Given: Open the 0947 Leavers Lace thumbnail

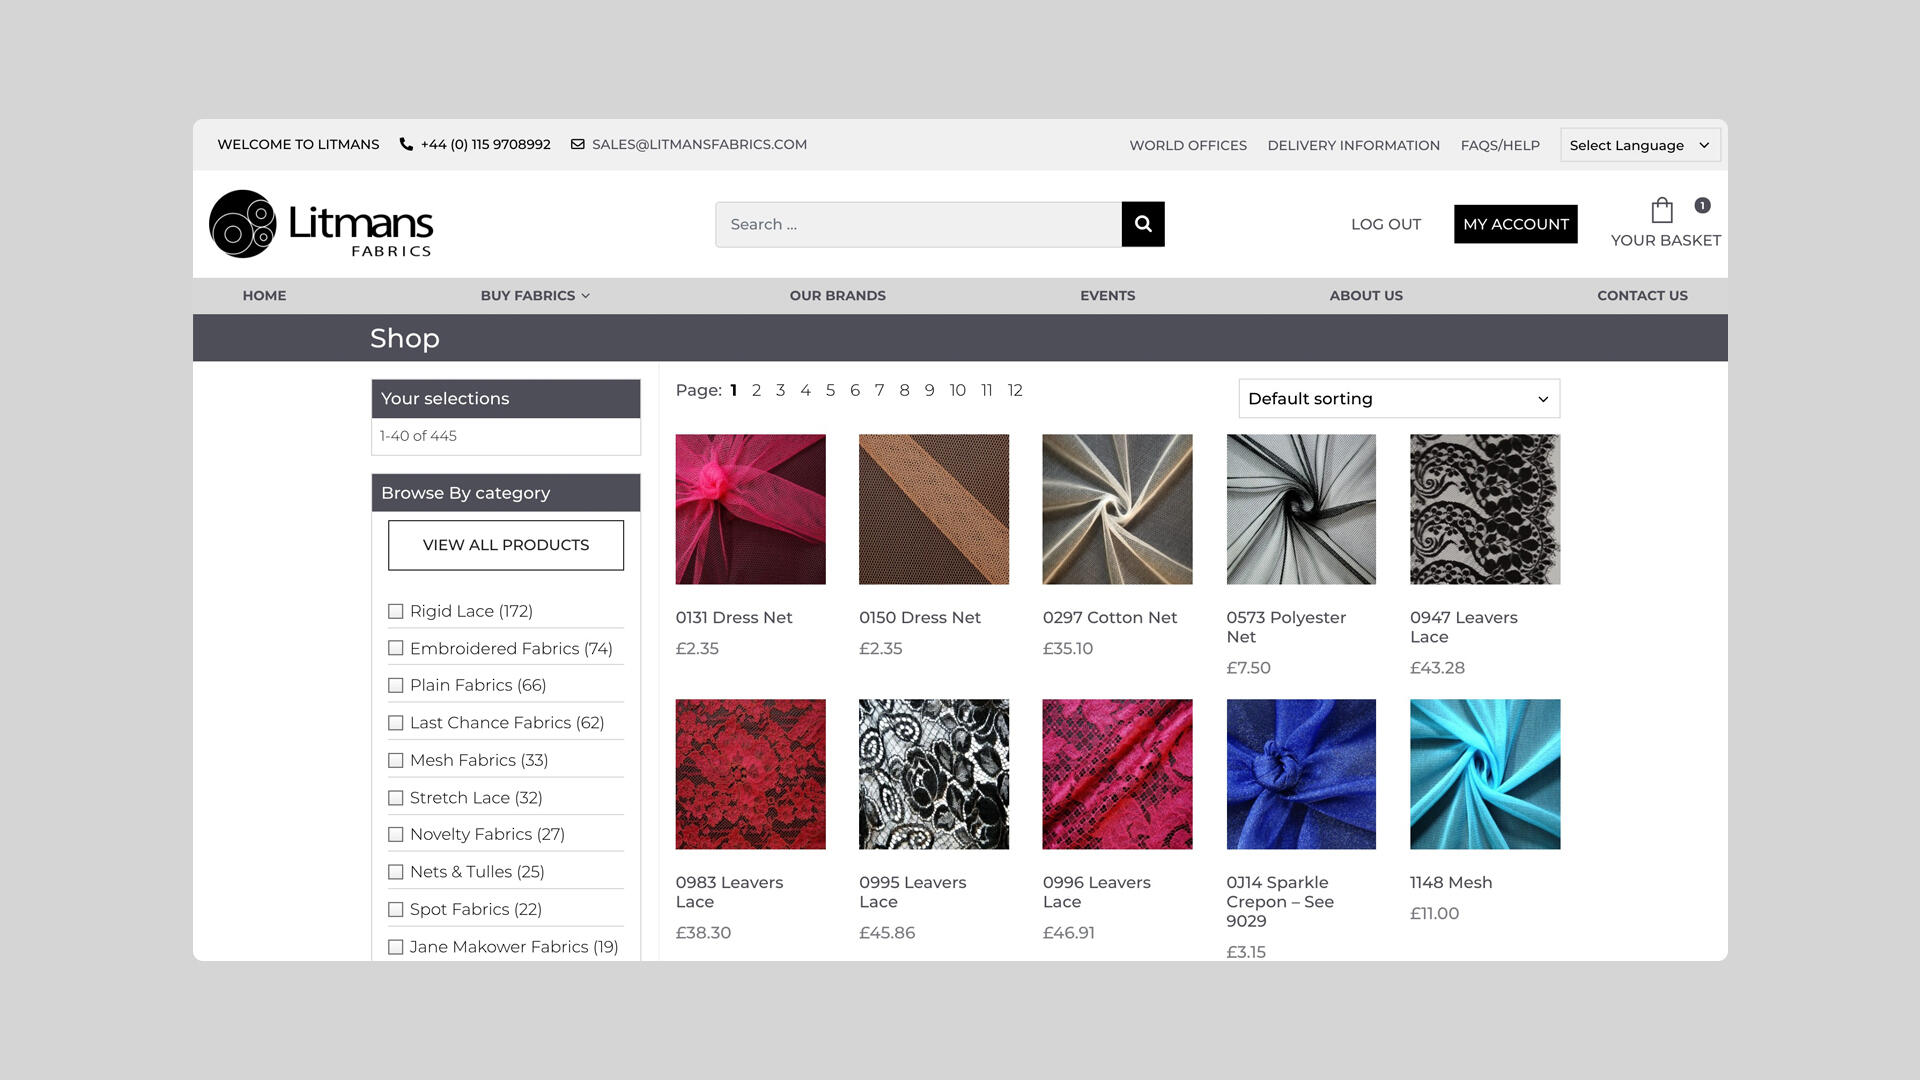Looking at the screenshot, I should point(1484,509).
